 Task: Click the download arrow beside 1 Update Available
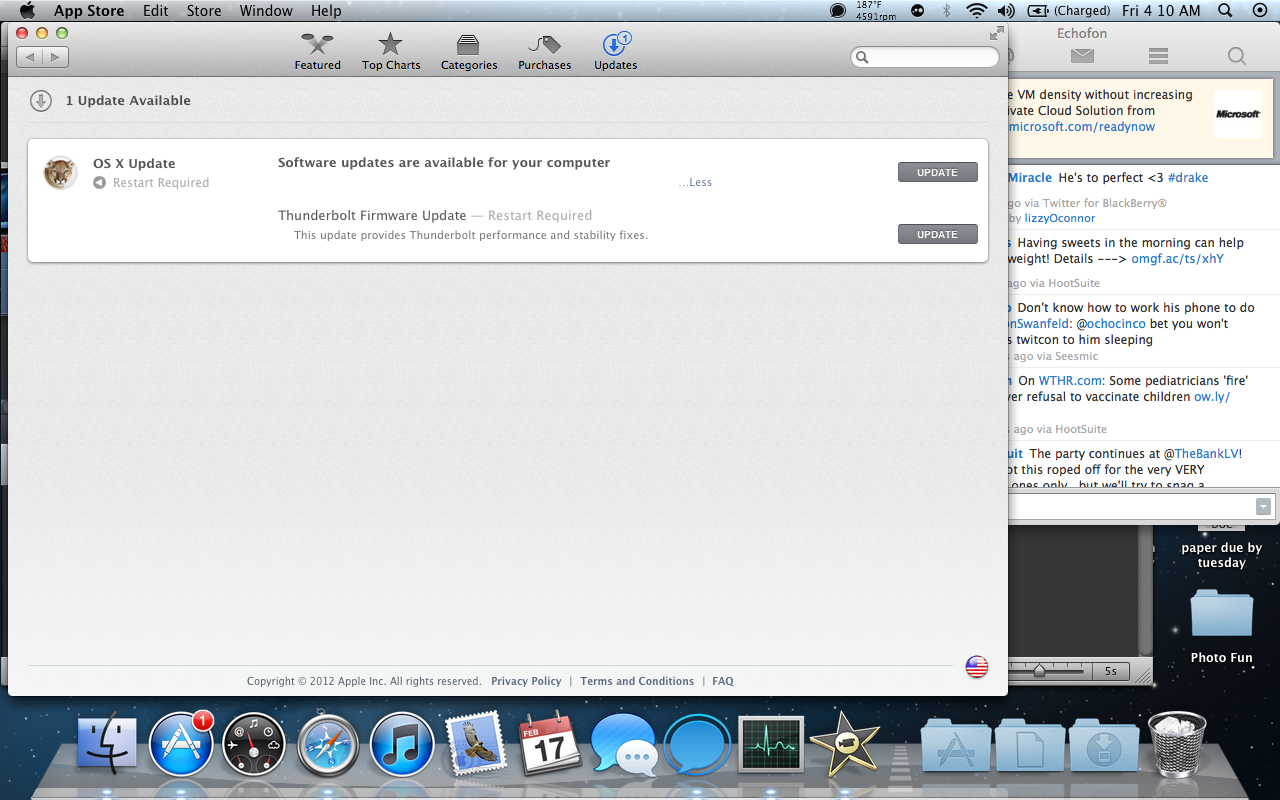click(41, 100)
